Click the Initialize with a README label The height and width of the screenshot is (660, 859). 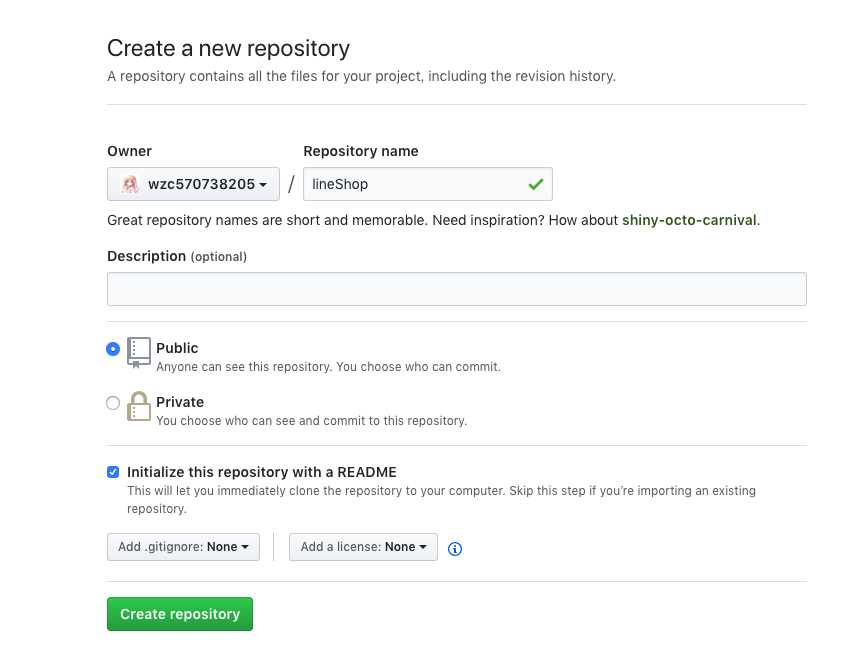click(x=262, y=472)
